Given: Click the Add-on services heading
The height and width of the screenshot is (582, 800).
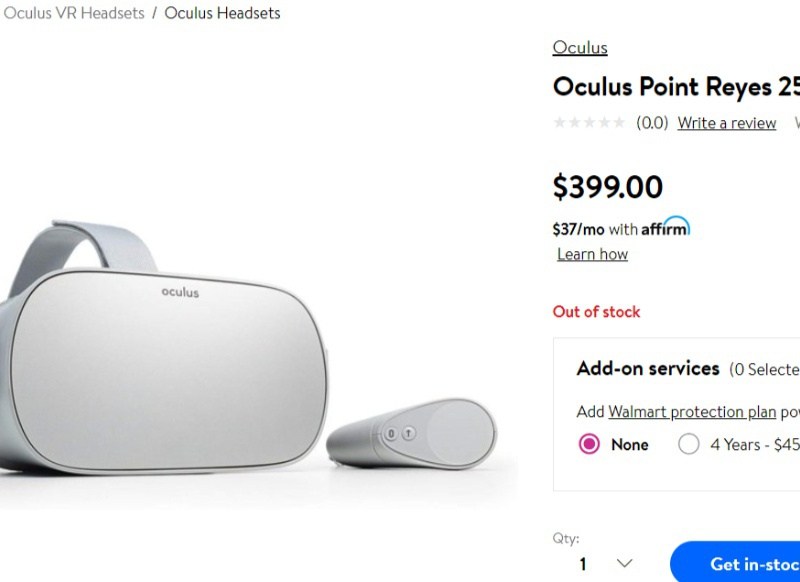Looking at the screenshot, I should [648, 368].
